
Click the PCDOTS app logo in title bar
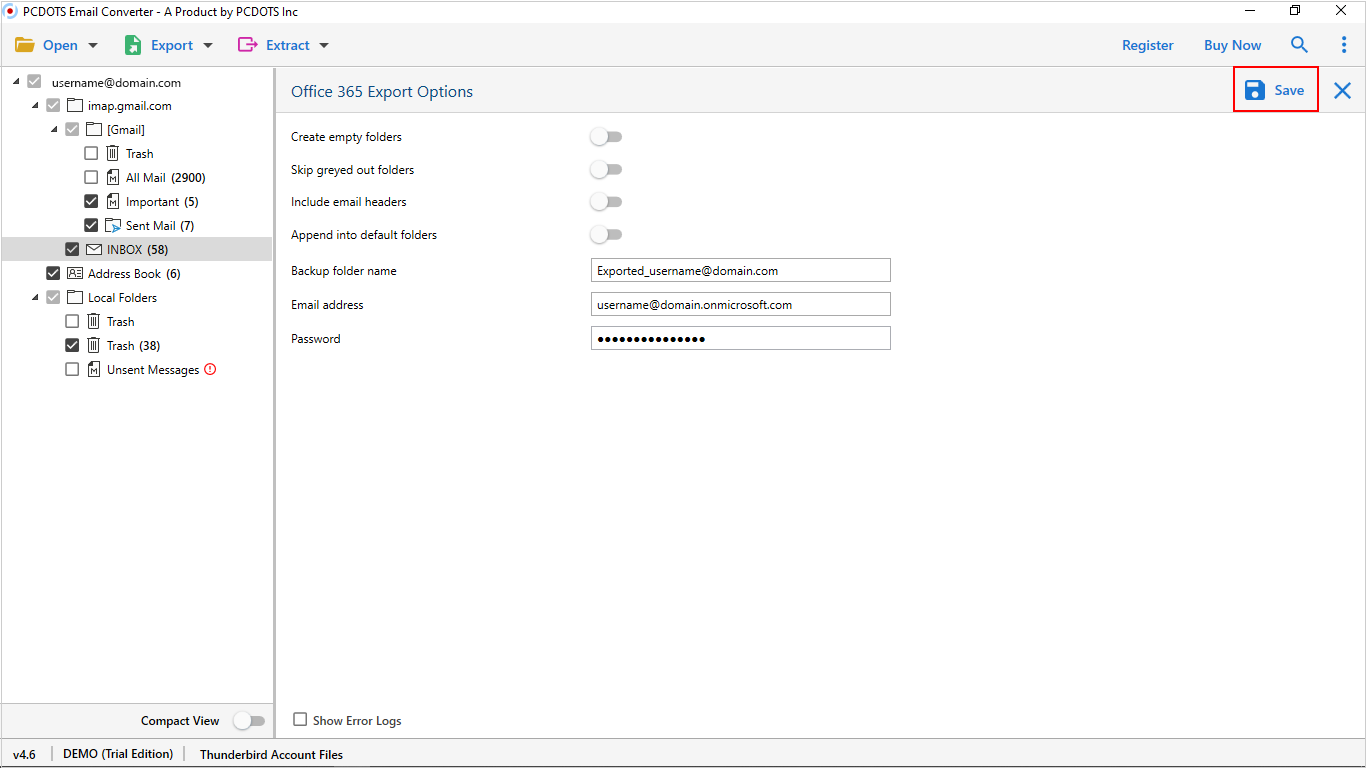point(11,11)
